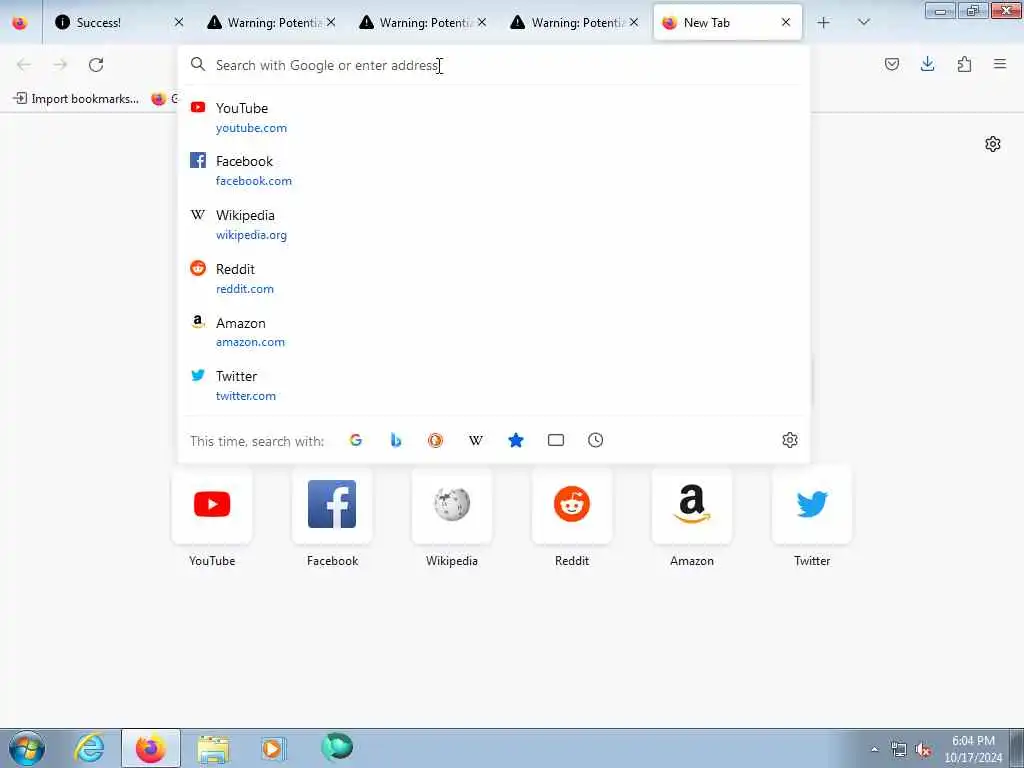Image resolution: width=1024 pixels, height=768 pixels.
Task: Close the second Warning: Potential tab
Action: 482,22
